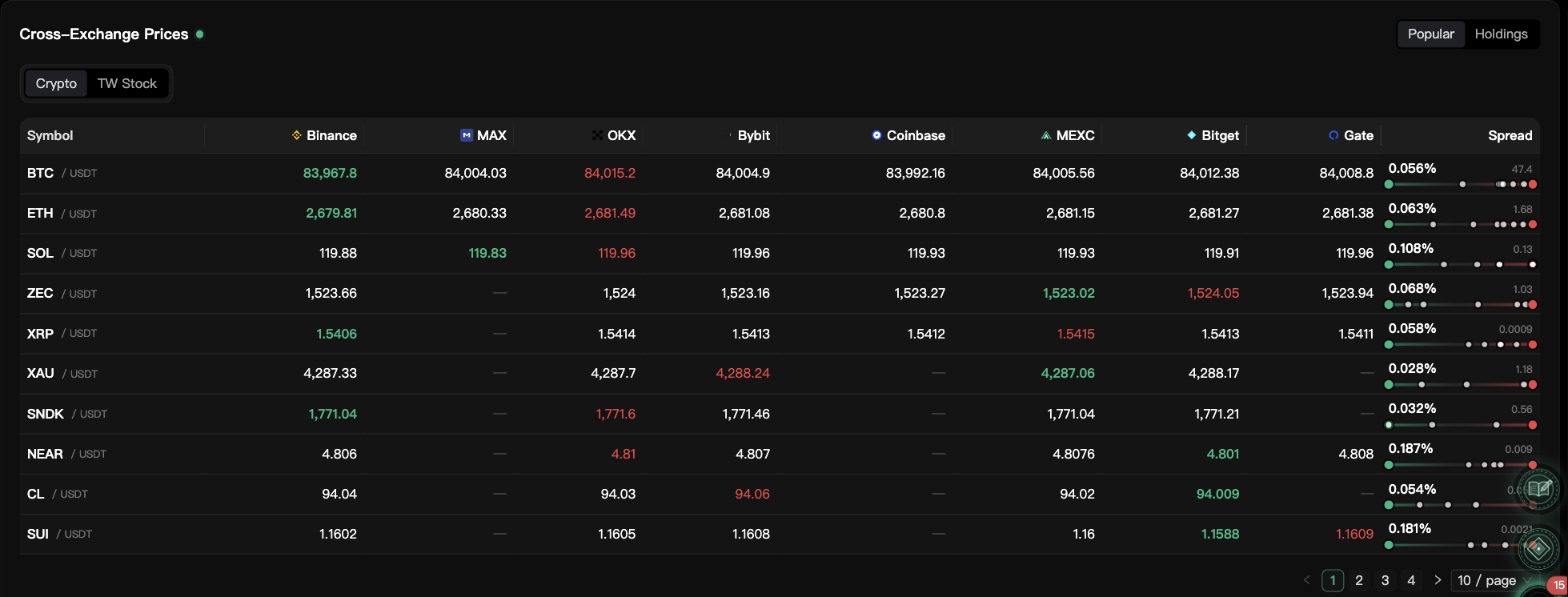This screenshot has height=597, width=1568.
Task: Go to the next page with the right arrow
Action: [1437, 580]
